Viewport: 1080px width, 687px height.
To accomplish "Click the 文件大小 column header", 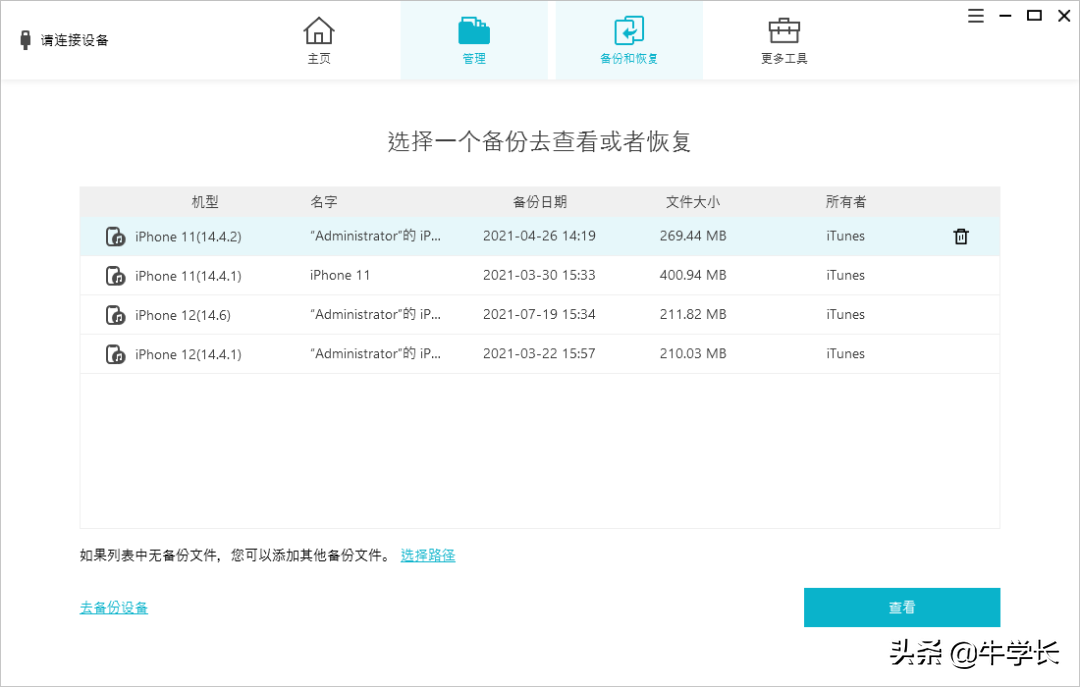I will click(692, 201).
